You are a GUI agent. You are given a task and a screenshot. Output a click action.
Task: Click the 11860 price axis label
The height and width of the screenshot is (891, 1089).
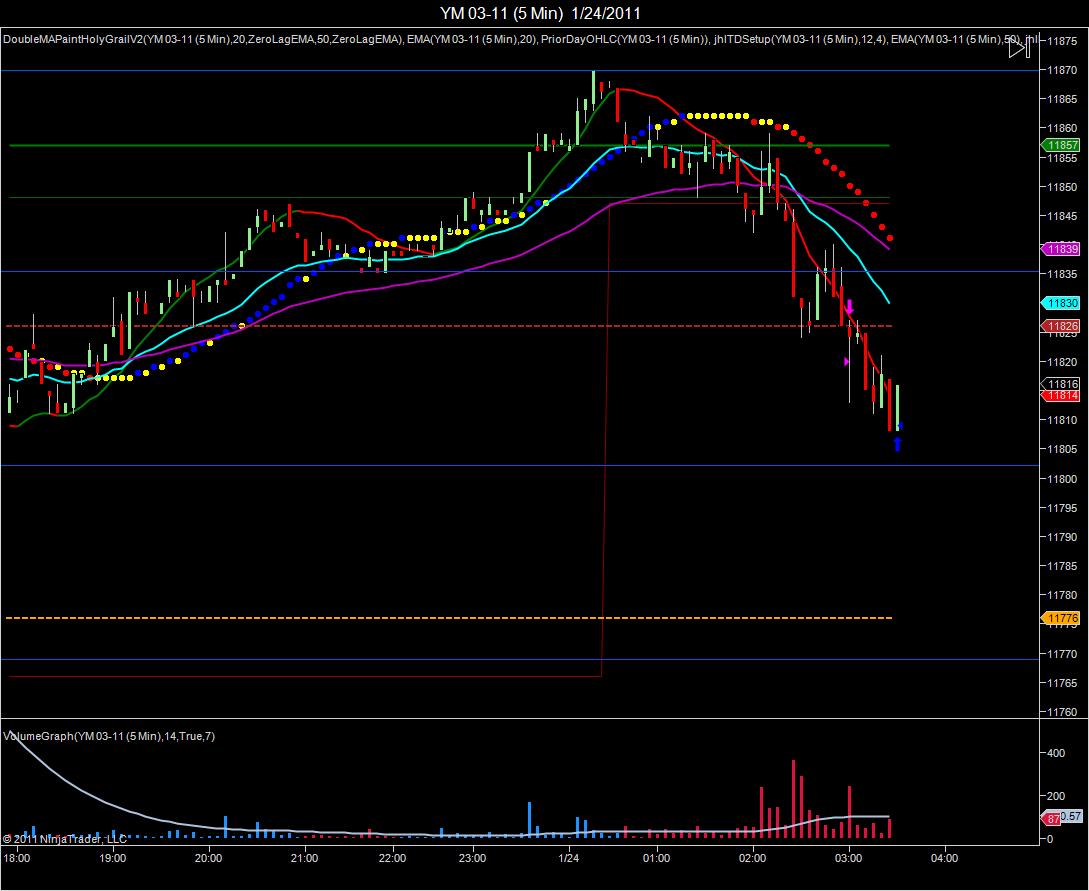[1062, 128]
